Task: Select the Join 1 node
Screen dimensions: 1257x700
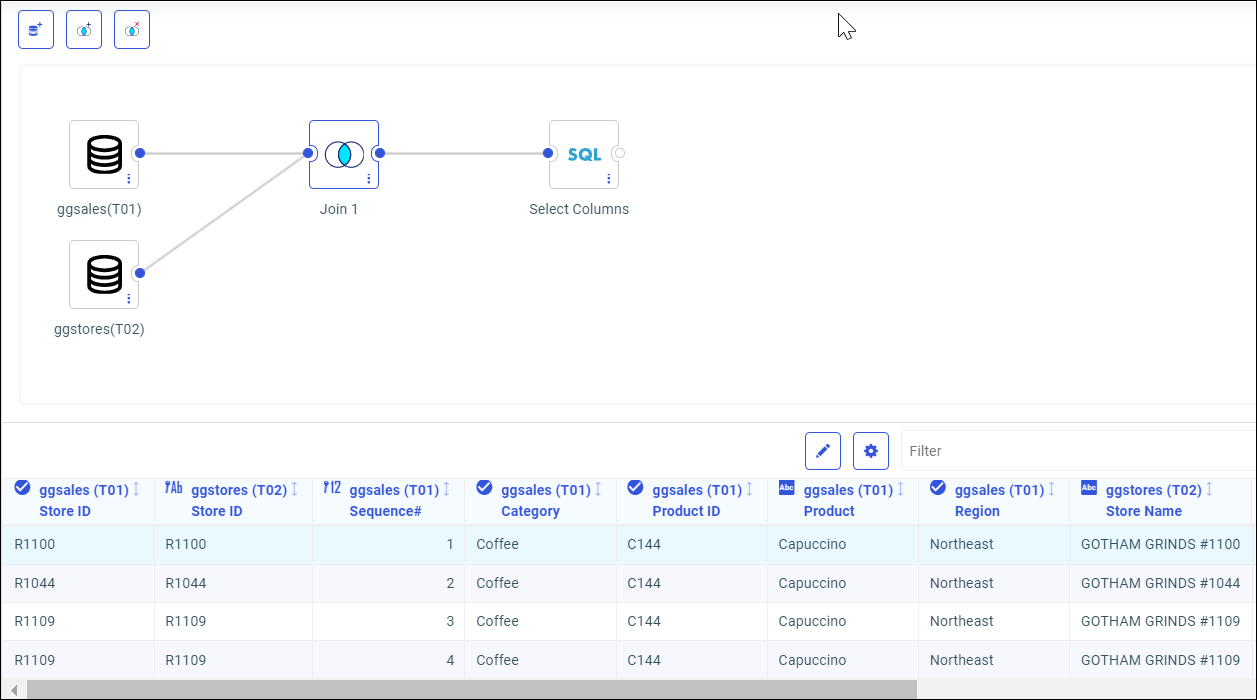Action: (x=344, y=154)
